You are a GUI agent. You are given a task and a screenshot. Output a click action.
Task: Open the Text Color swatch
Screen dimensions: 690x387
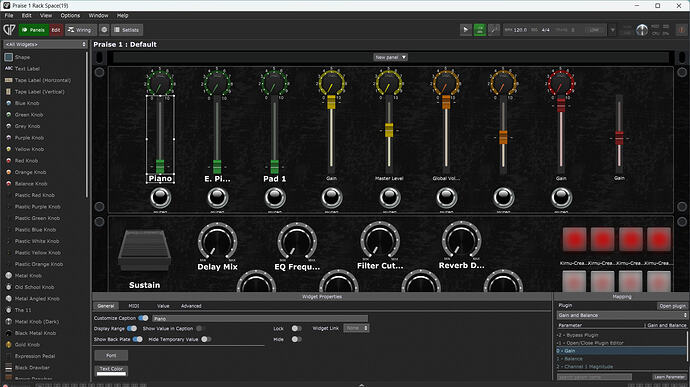[x=111, y=371]
